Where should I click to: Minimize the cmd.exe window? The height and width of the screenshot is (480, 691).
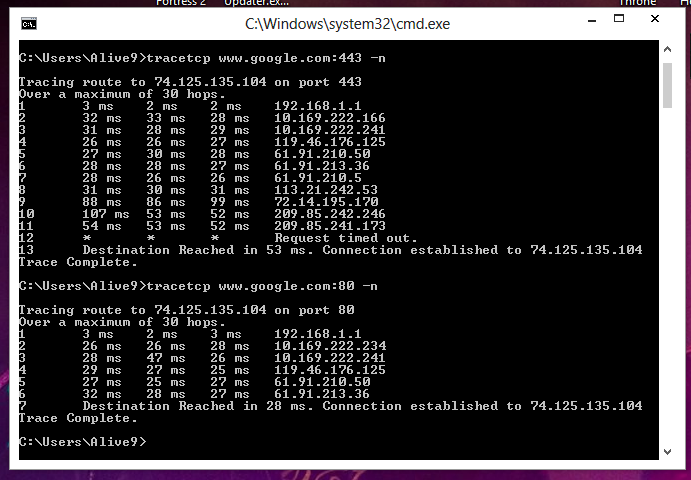pyautogui.click(x=592, y=21)
